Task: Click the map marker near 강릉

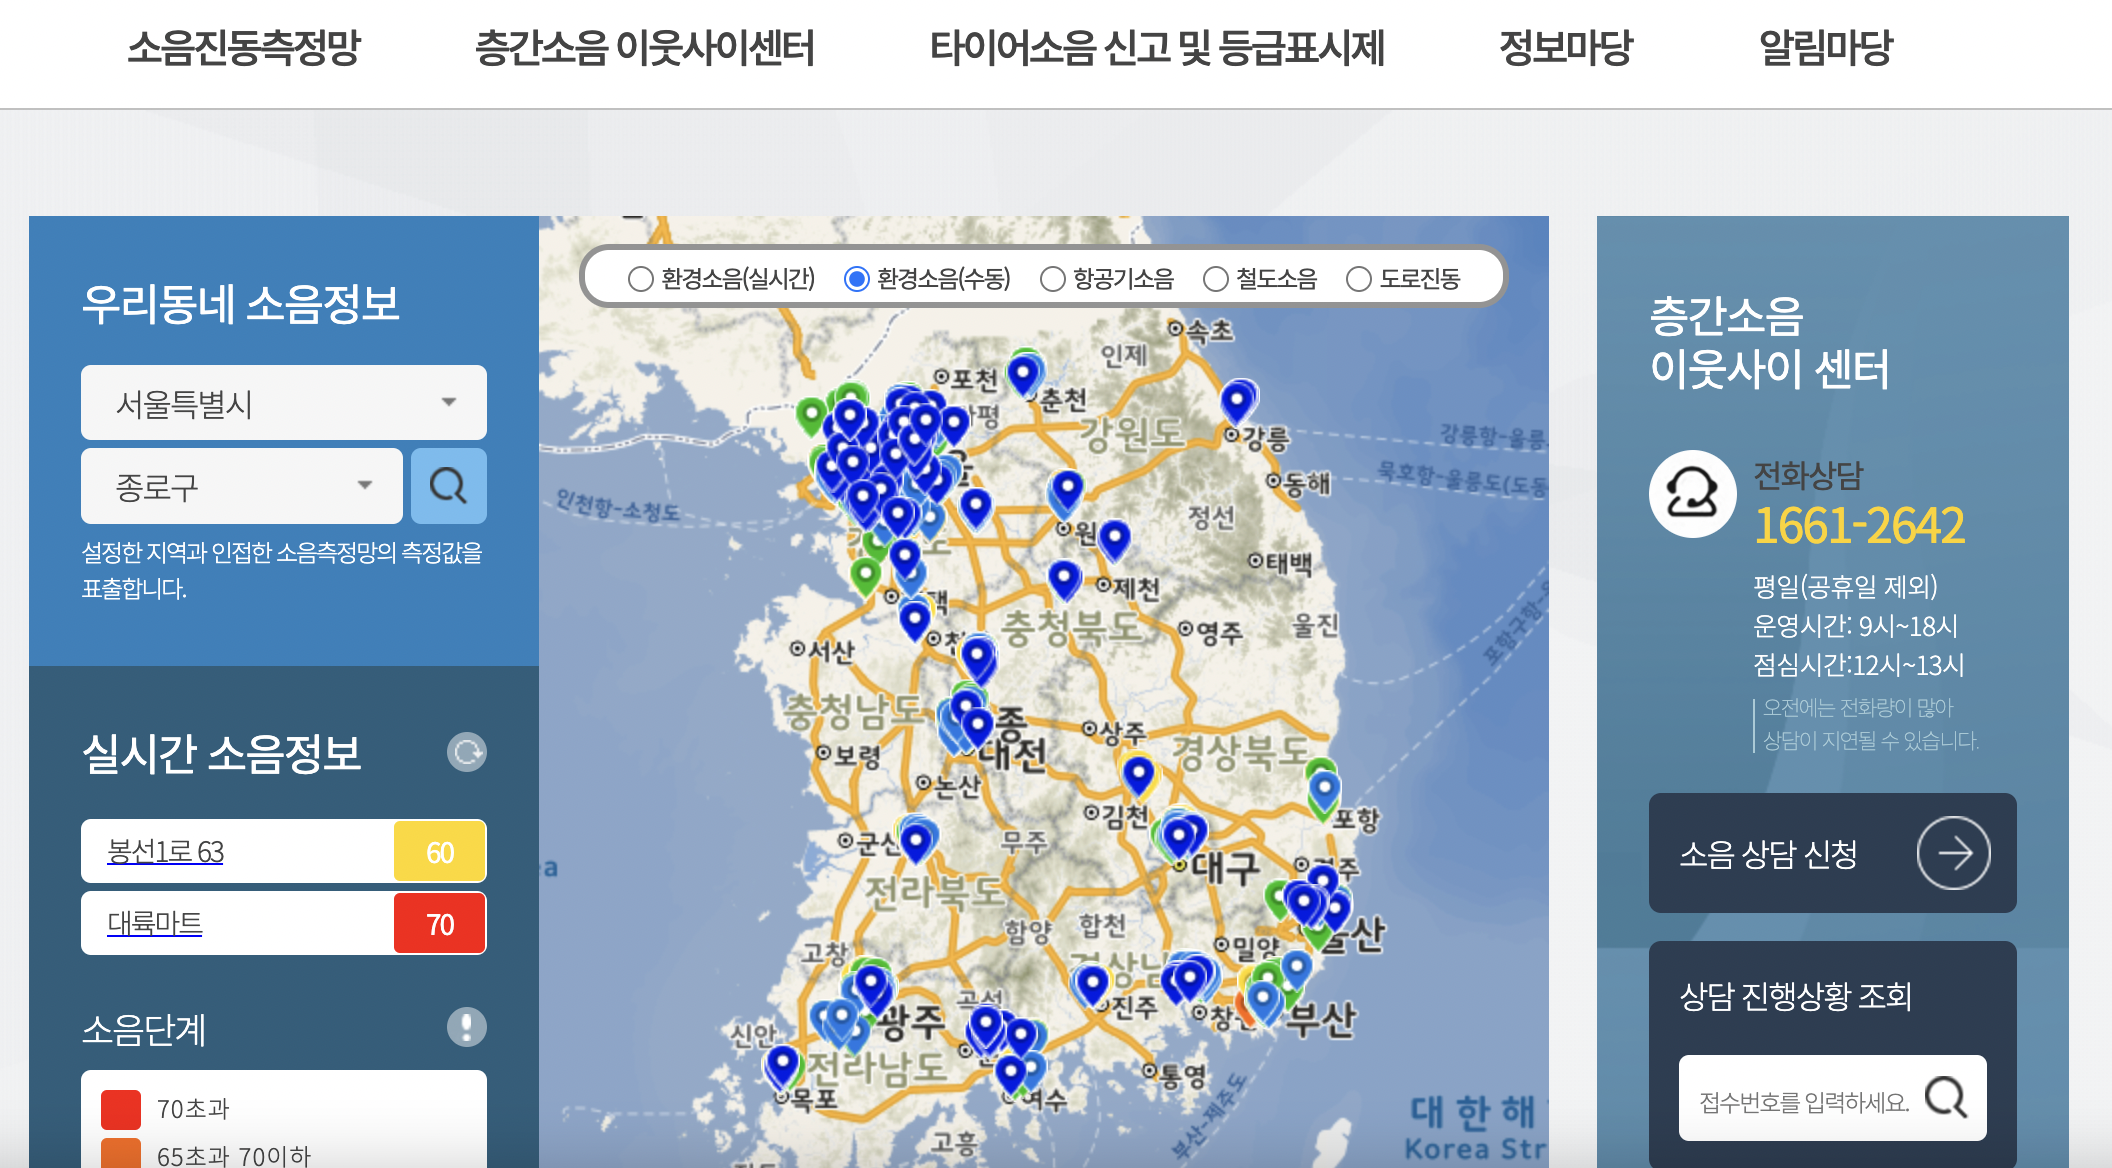Action: pyautogui.click(x=1238, y=400)
